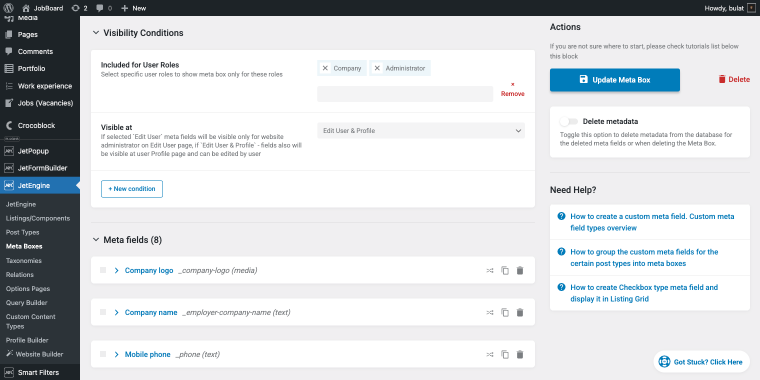This screenshot has height=380, width=760.
Task: Go to Taxonomies submenu
Action: pos(24,261)
